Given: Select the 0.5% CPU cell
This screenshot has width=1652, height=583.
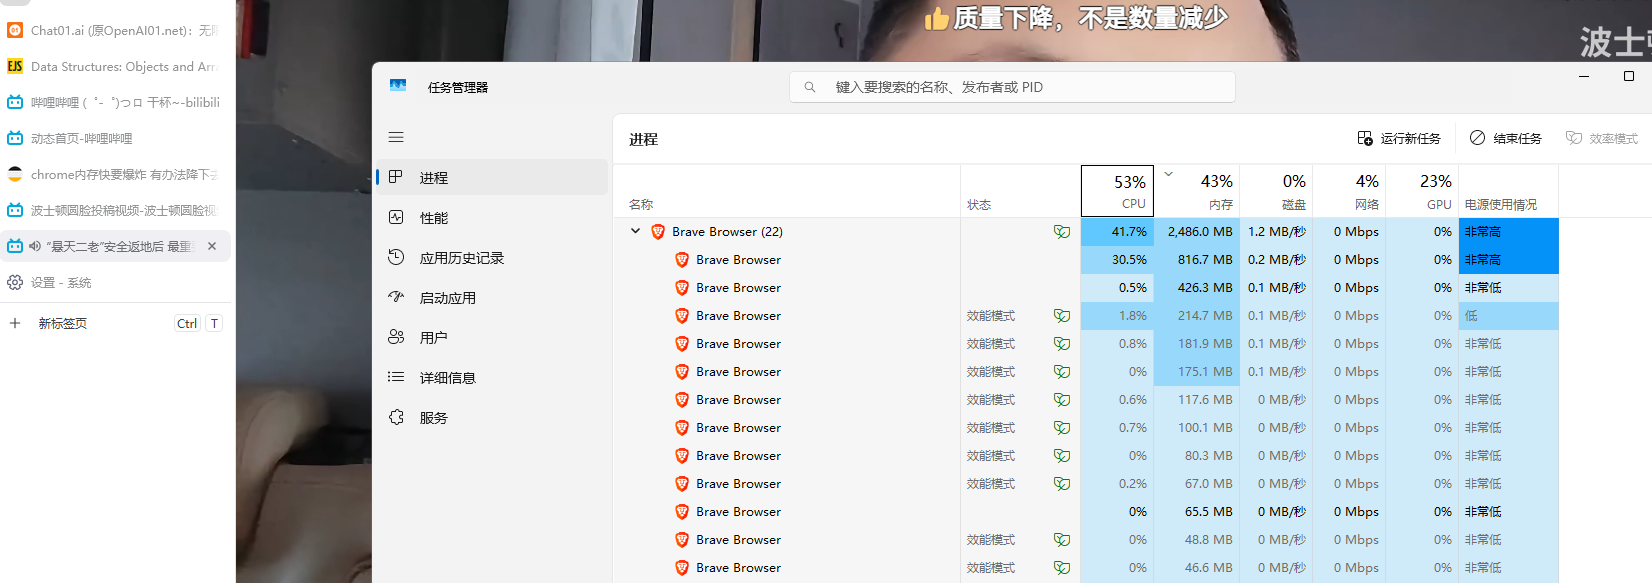Looking at the screenshot, I should (x=1117, y=288).
